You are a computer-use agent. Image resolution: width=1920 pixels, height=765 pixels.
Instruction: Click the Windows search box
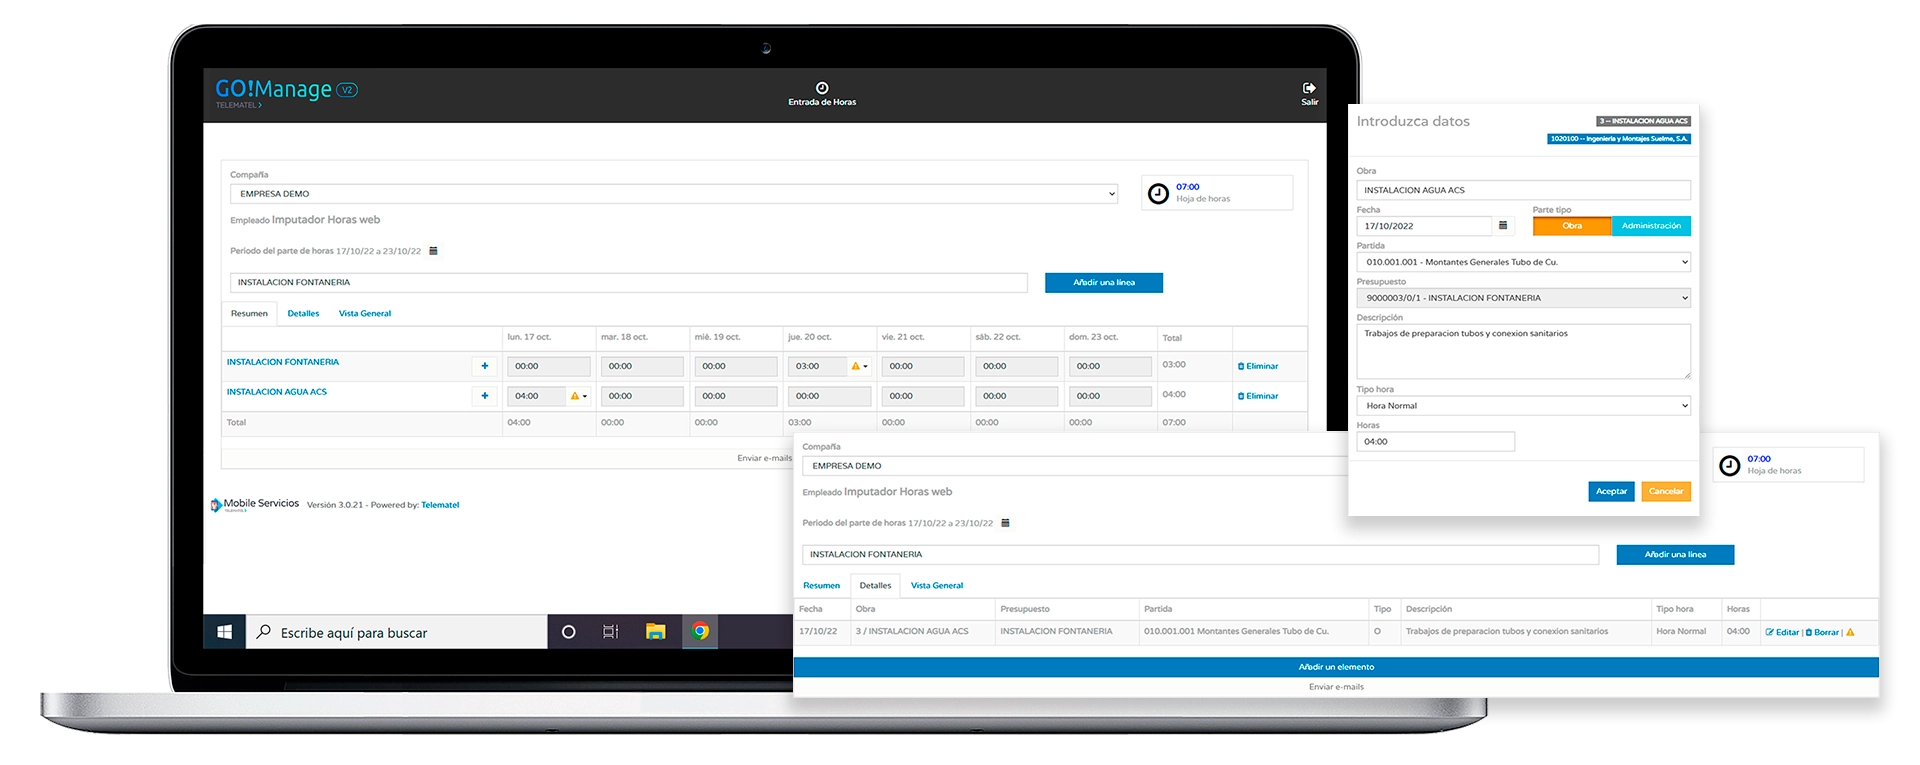tap(397, 632)
